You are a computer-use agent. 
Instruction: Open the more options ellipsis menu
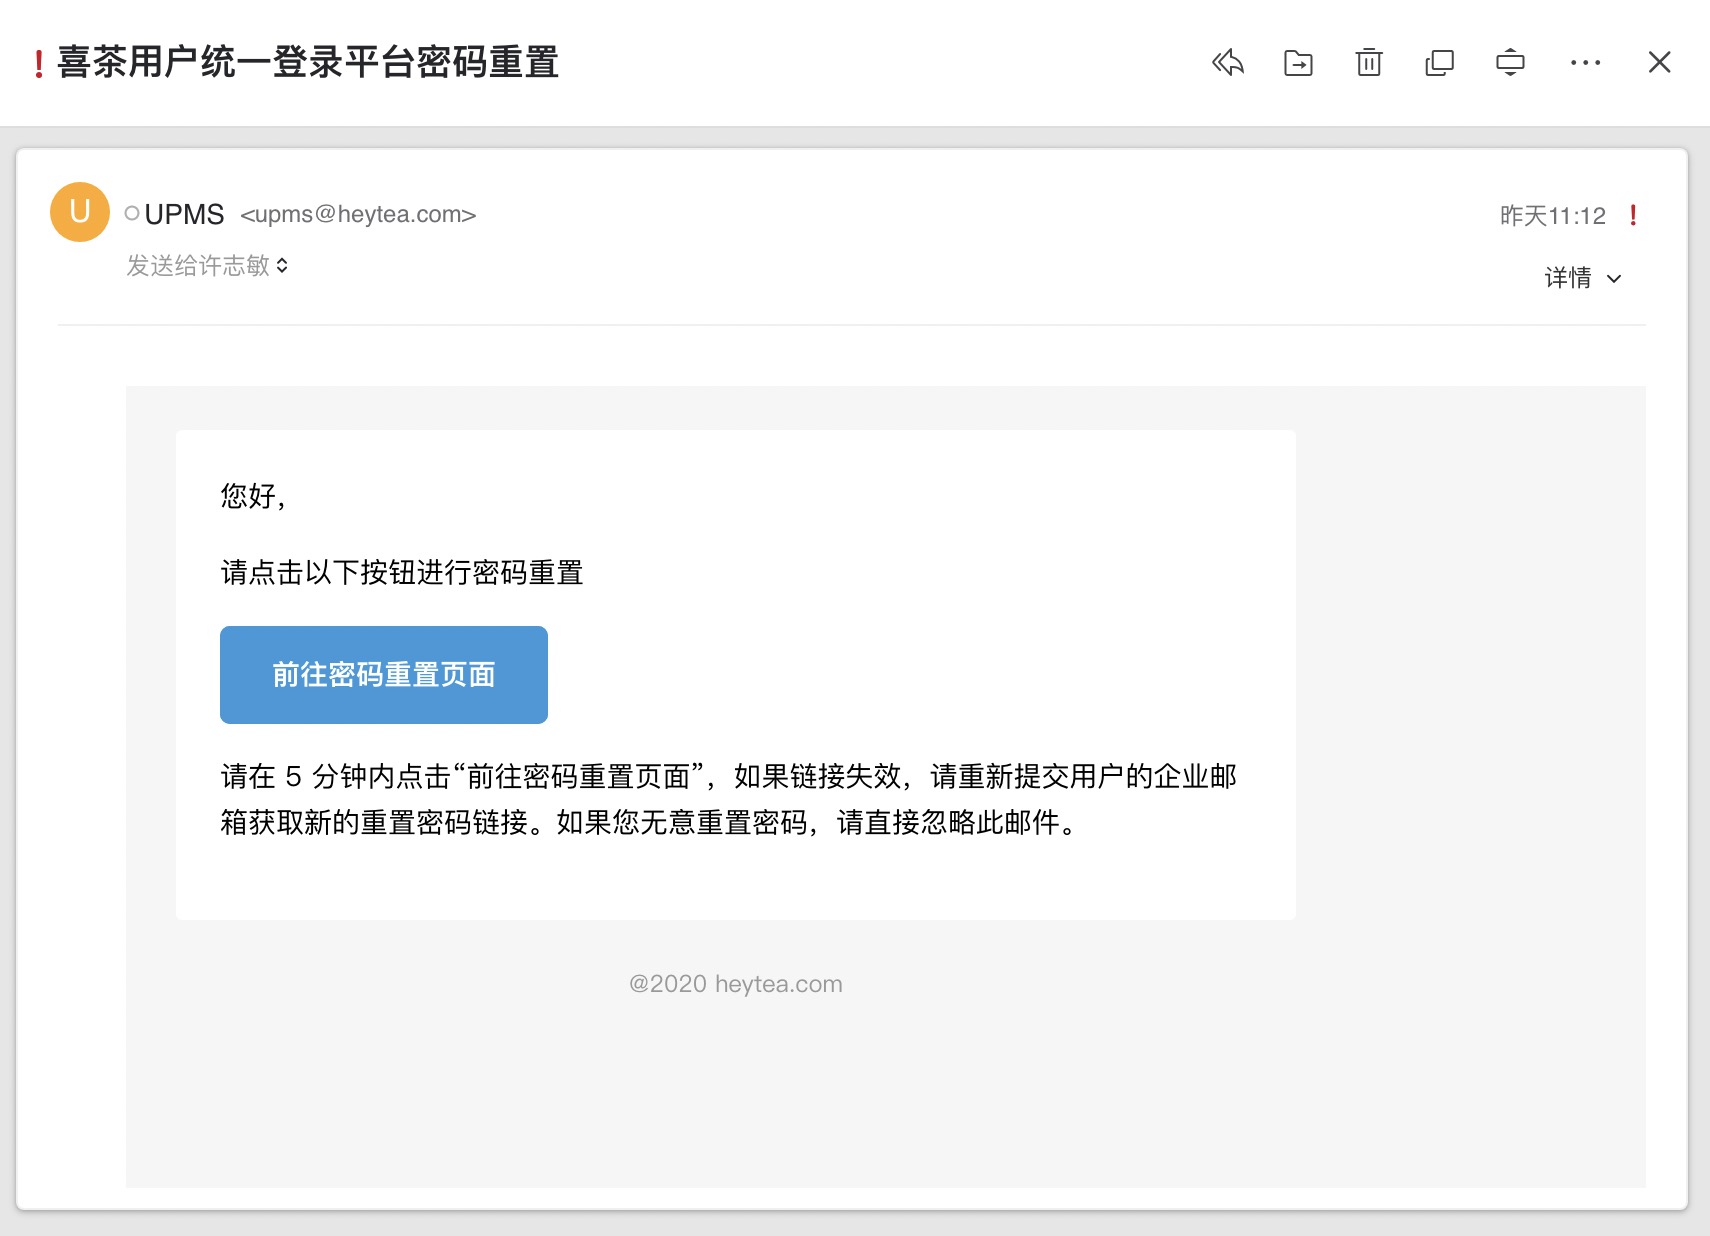pyautogui.click(x=1585, y=63)
